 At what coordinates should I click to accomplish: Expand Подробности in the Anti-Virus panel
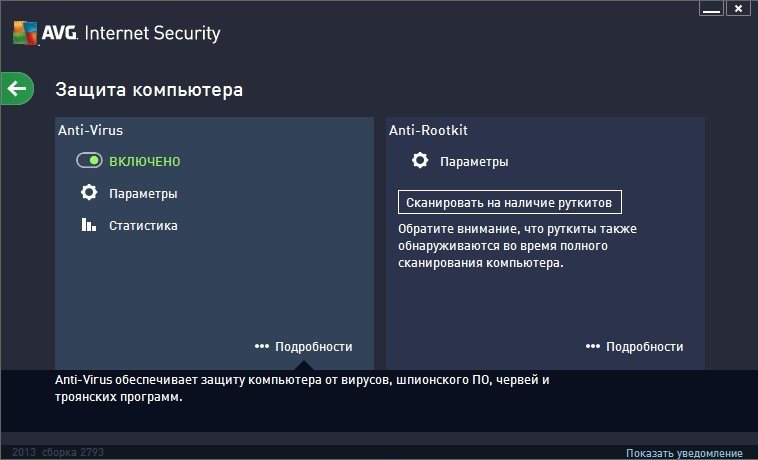(x=313, y=346)
